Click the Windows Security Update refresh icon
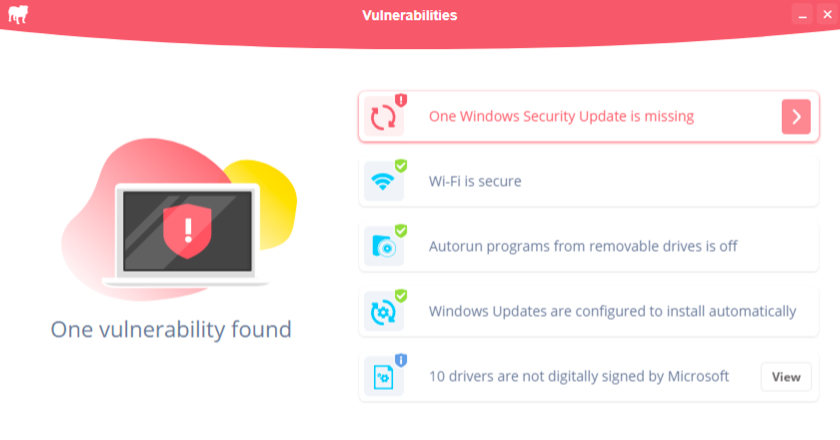The width and height of the screenshot is (840, 440). [383, 118]
